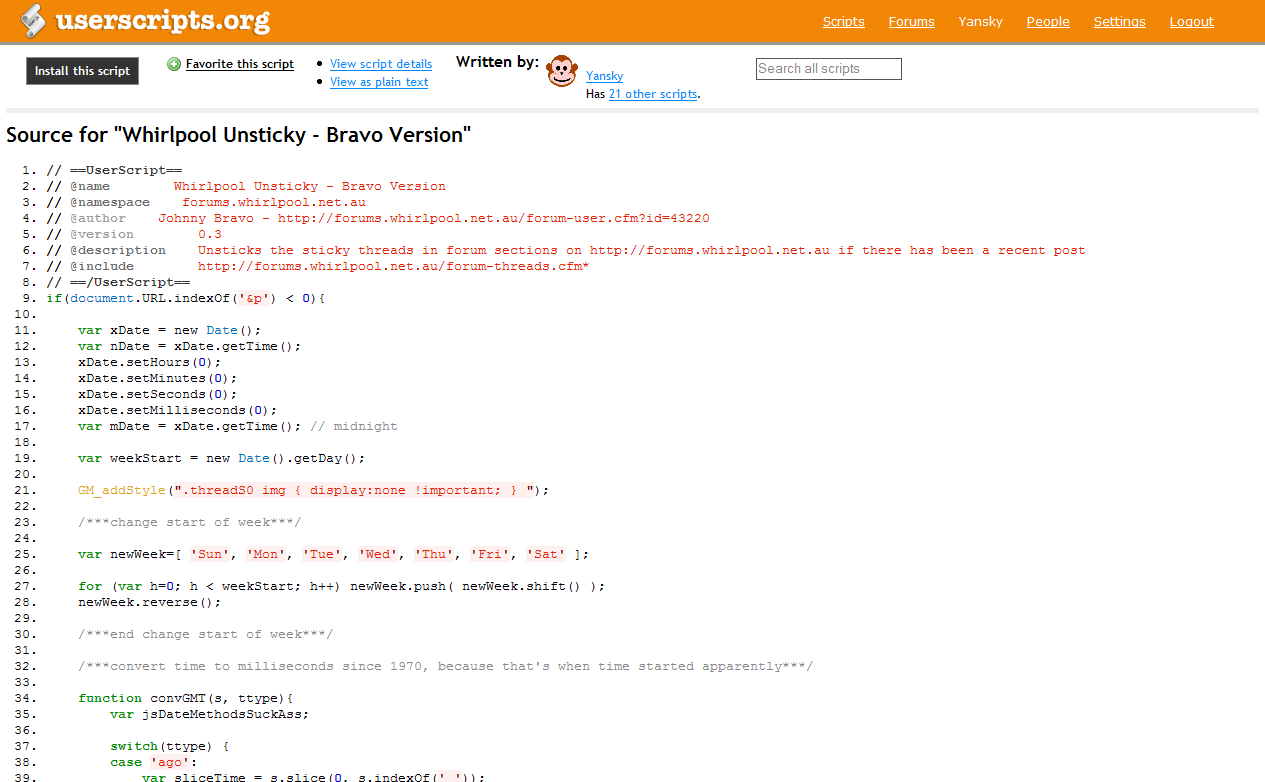The width and height of the screenshot is (1265, 782).
Task: Click 'var nDate = xDate.getTime();' line
Action: (x=189, y=346)
